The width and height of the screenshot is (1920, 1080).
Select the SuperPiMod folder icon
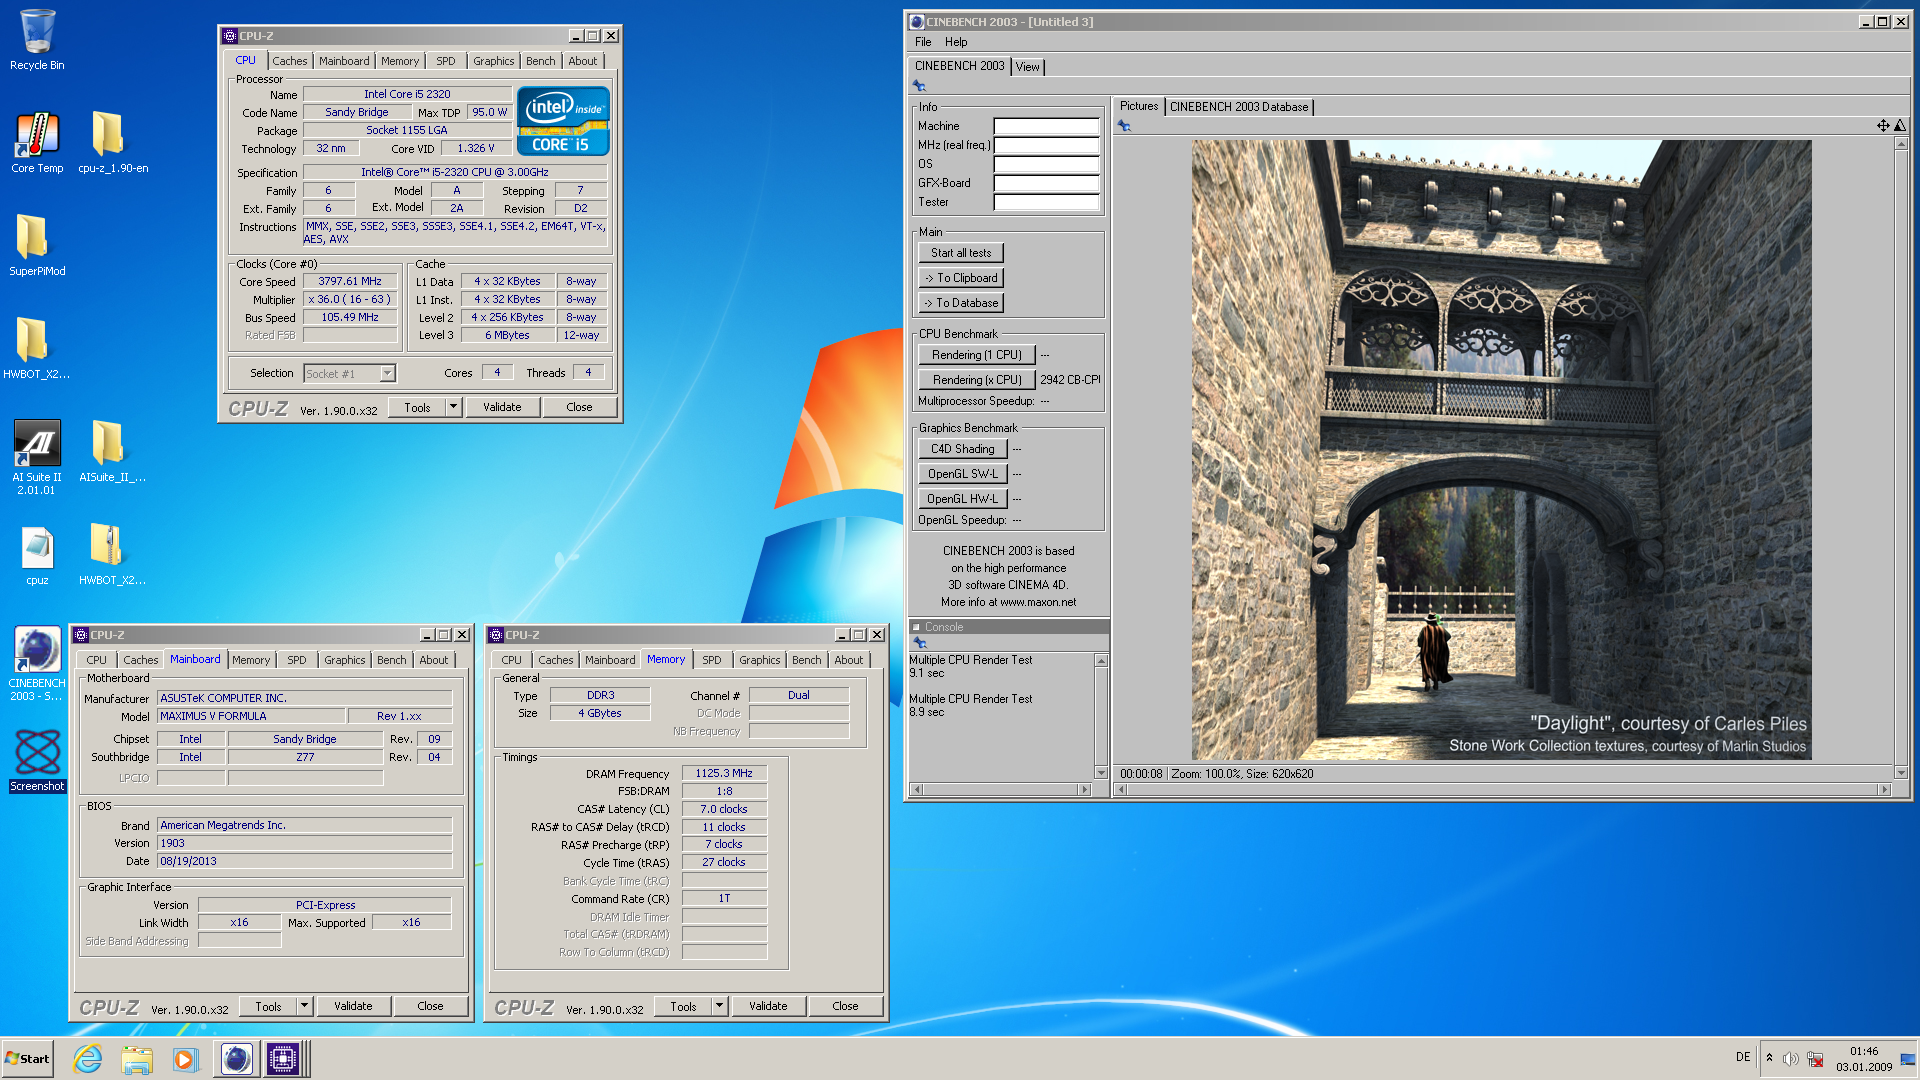pos(37,245)
